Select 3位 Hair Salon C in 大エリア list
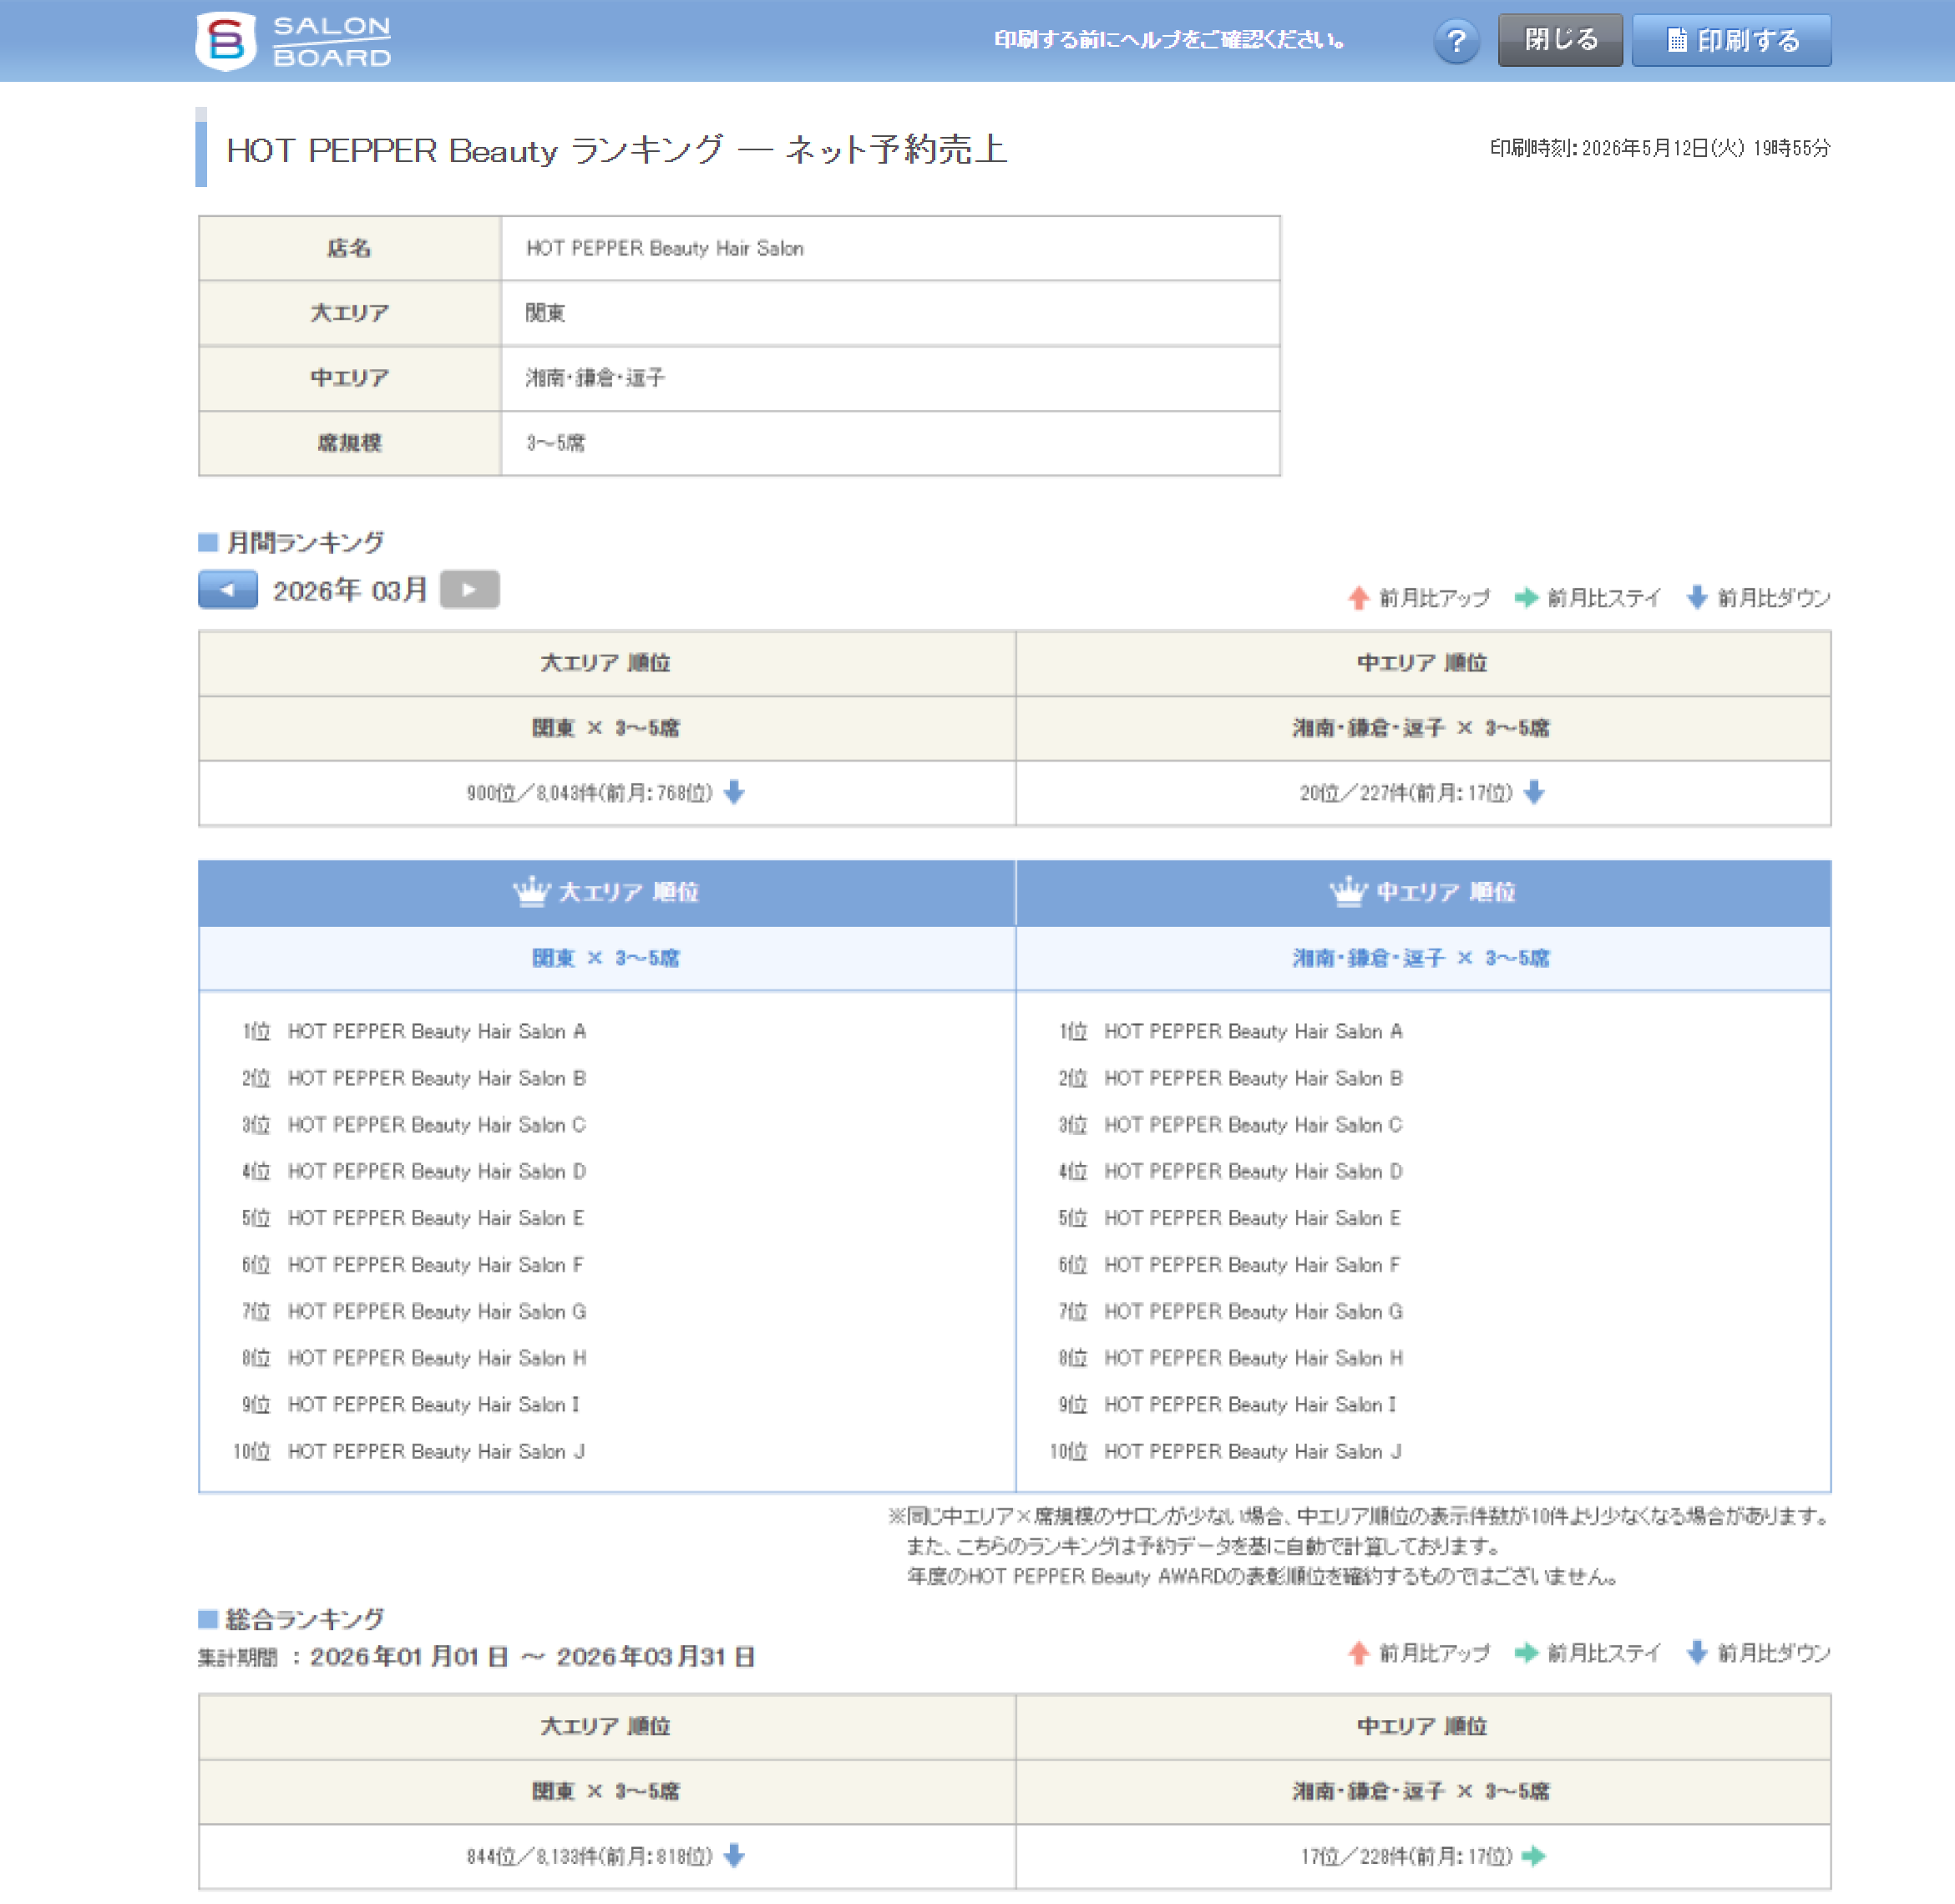The width and height of the screenshot is (1955, 1904). pos(414,1125)
